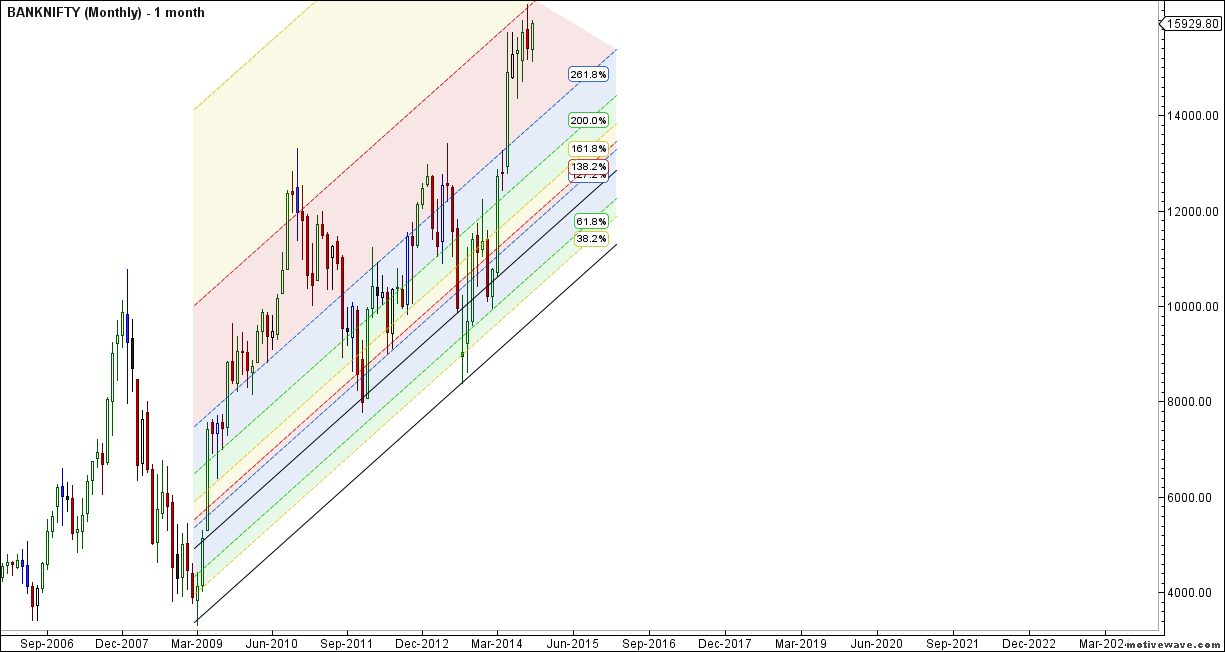Select Mar-2009 on the time axis
Screen dimensions: 1225x652
[197, 644]
